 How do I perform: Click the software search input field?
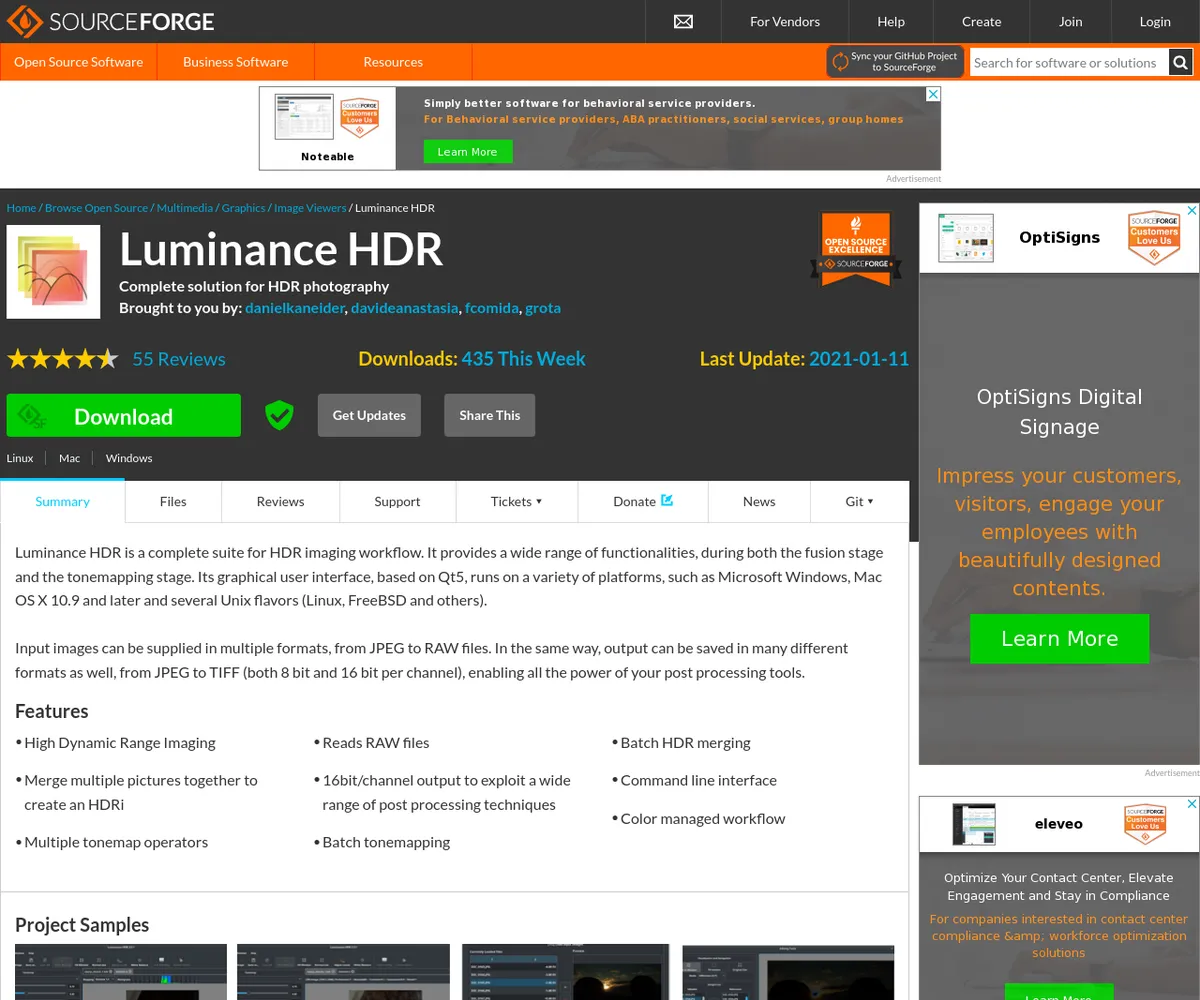click(1066, 62)
